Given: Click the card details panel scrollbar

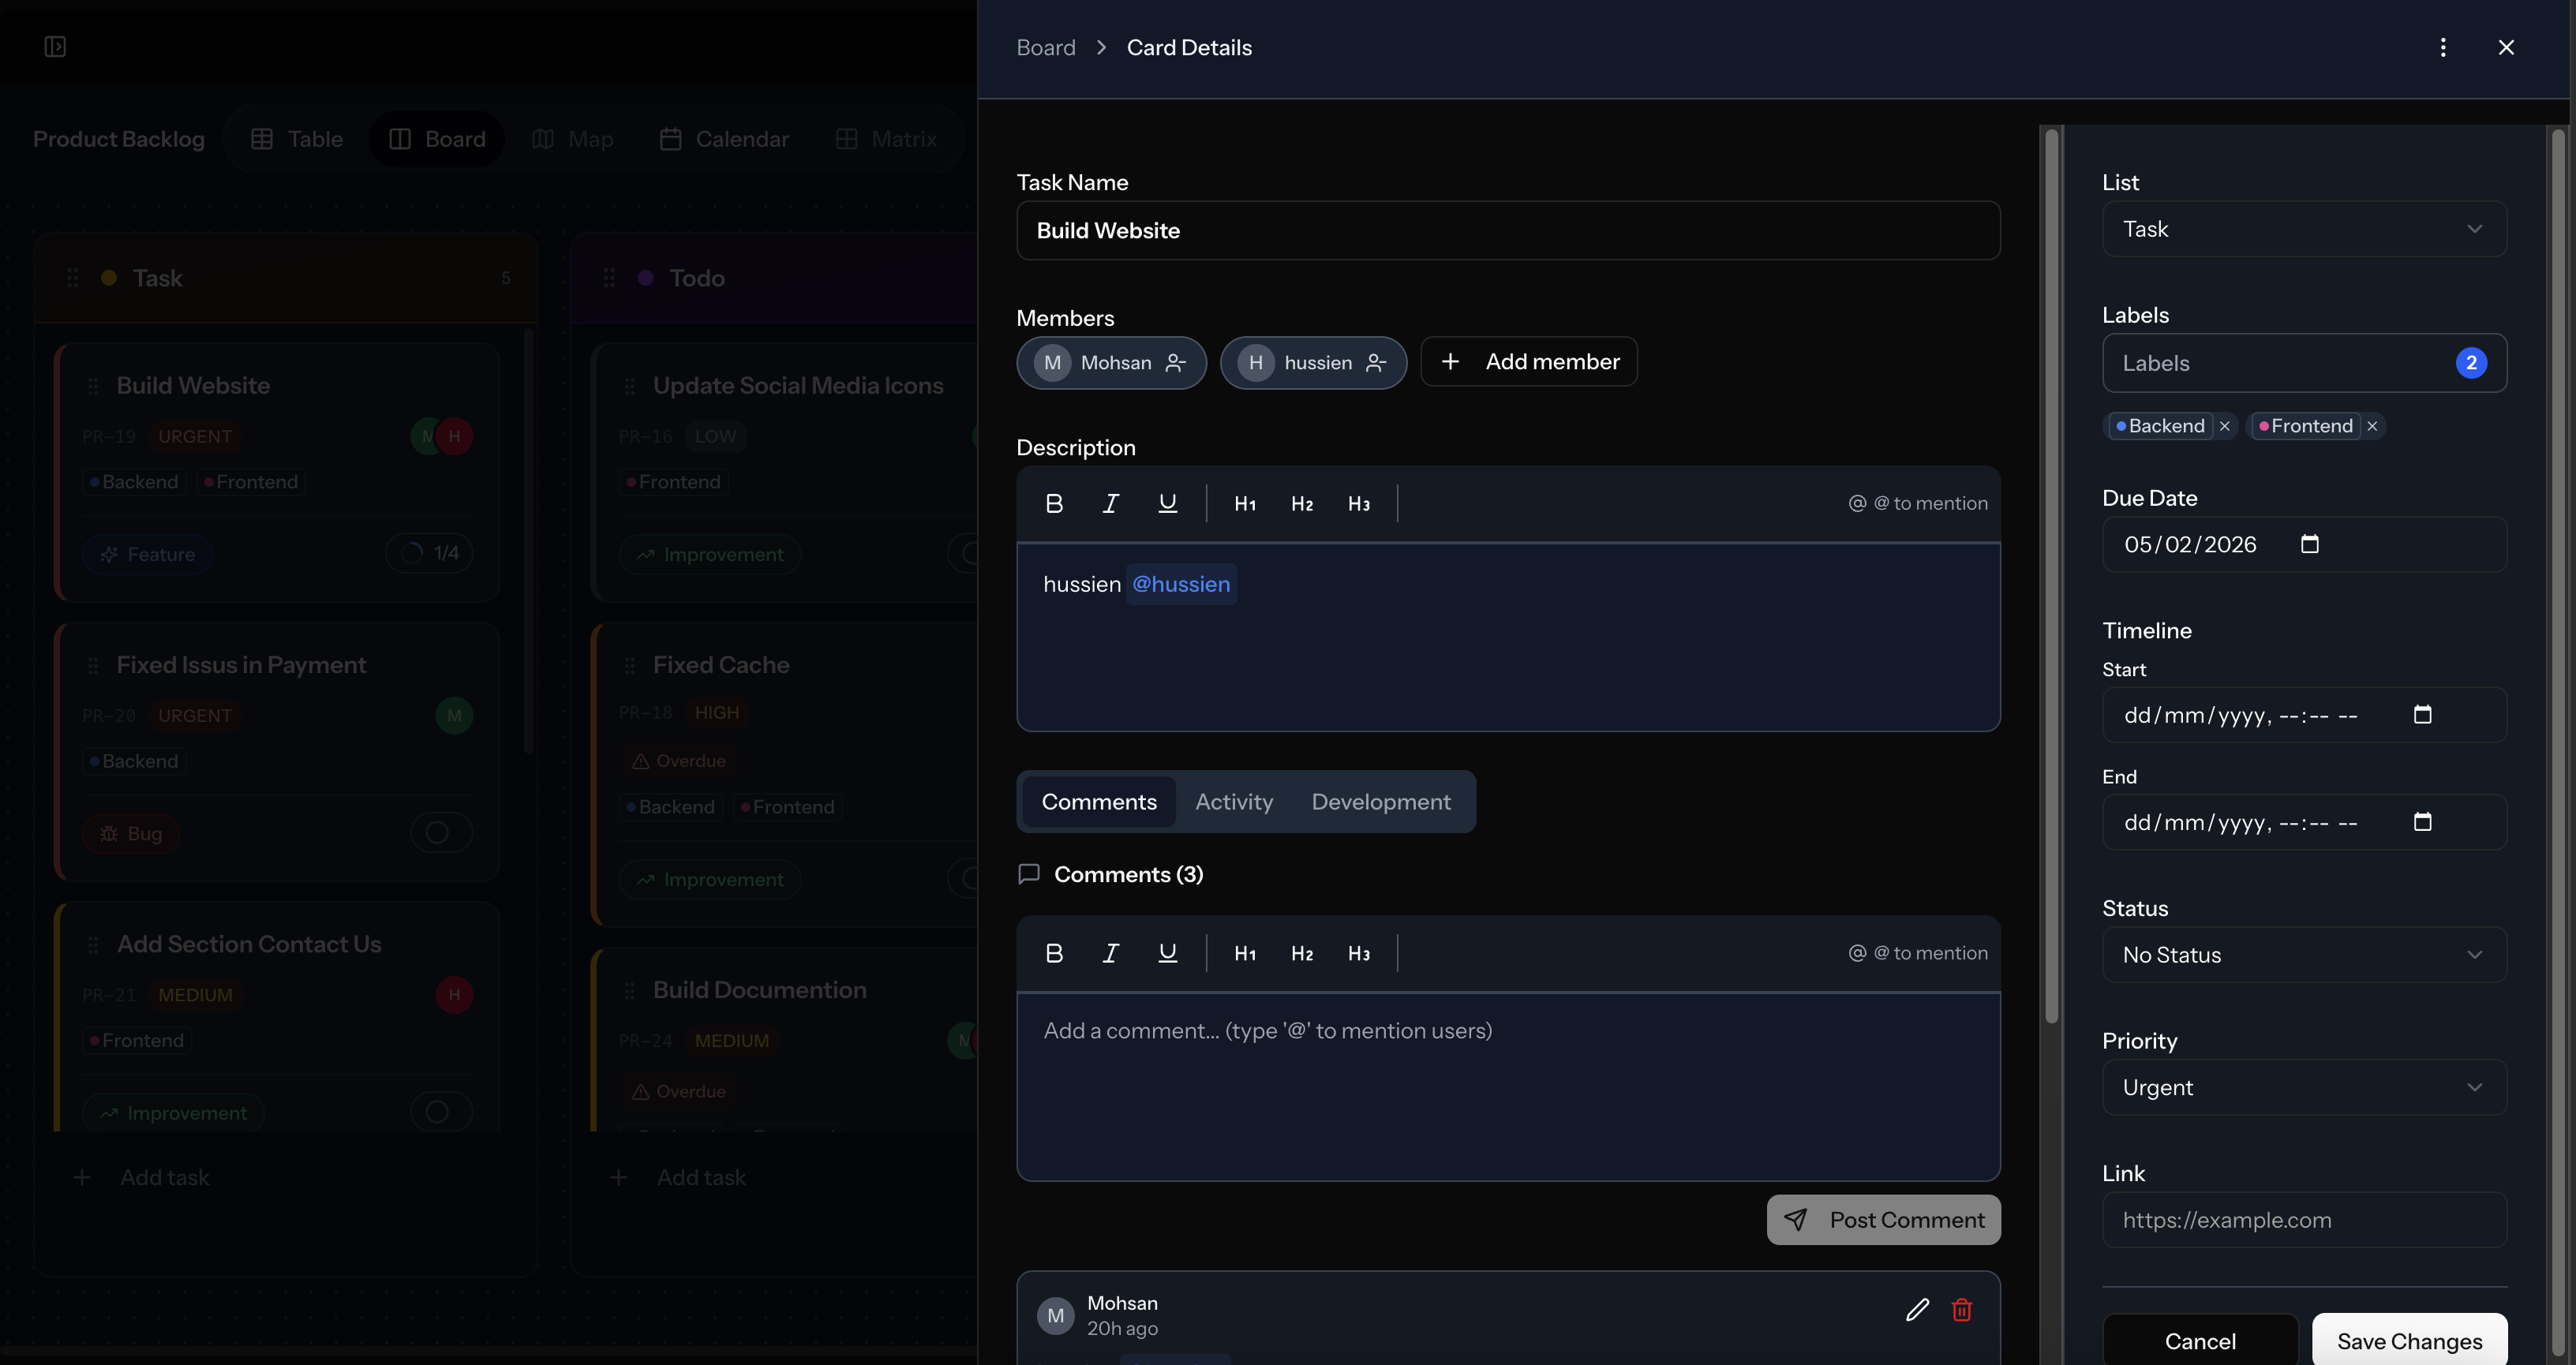Looking at the screenshot, I should (2051, 575).
